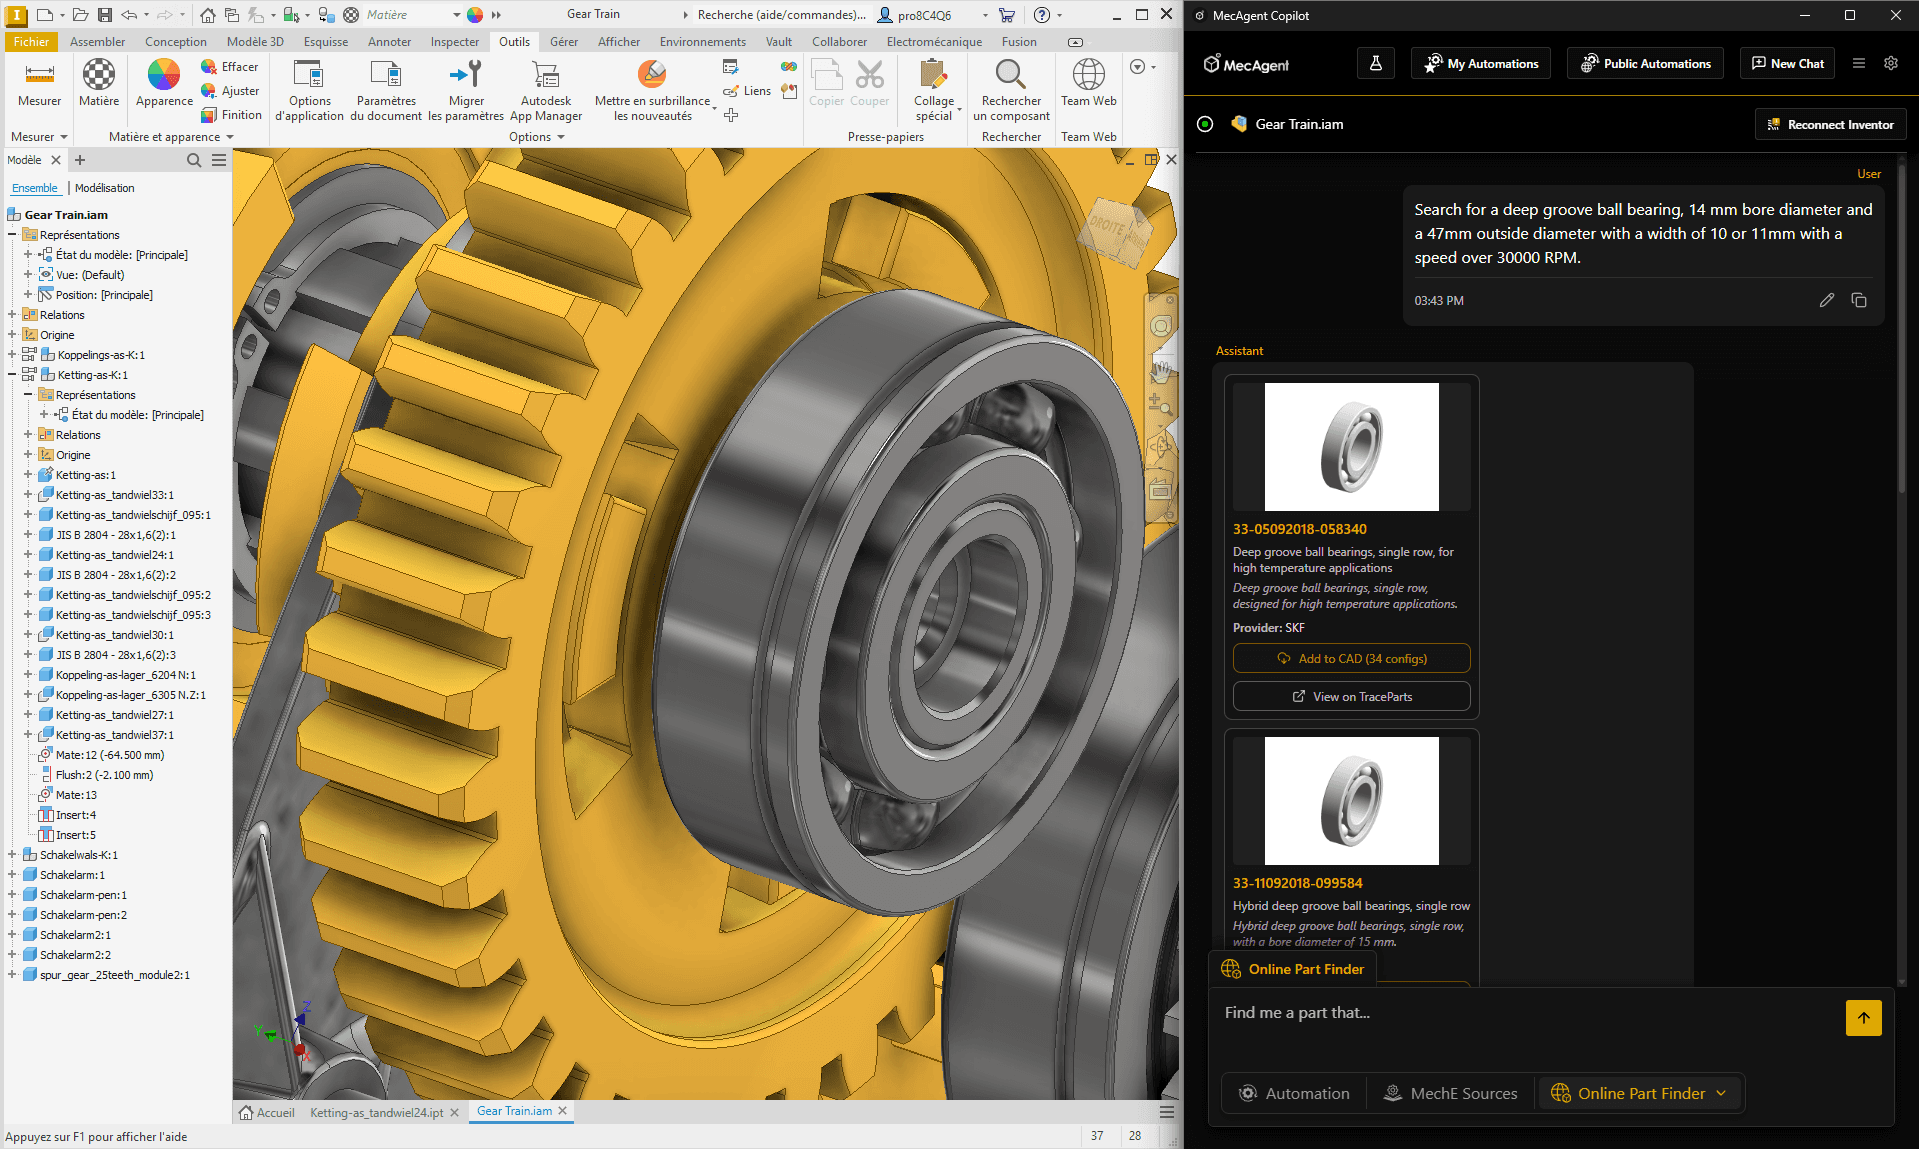Open the MecAgent lab flask icon
This screenshot has height=1149, width=1919.
coord(1376,63)
